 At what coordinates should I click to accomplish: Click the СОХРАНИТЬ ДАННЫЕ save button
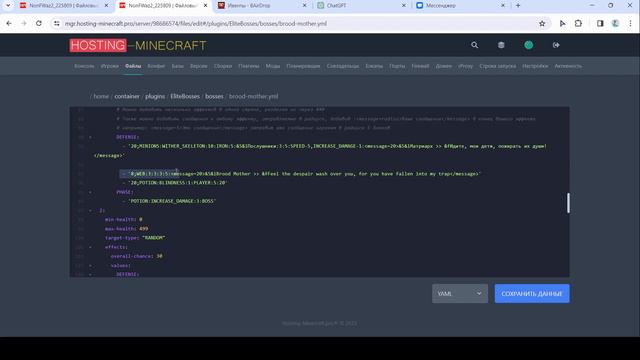point(532,293)
